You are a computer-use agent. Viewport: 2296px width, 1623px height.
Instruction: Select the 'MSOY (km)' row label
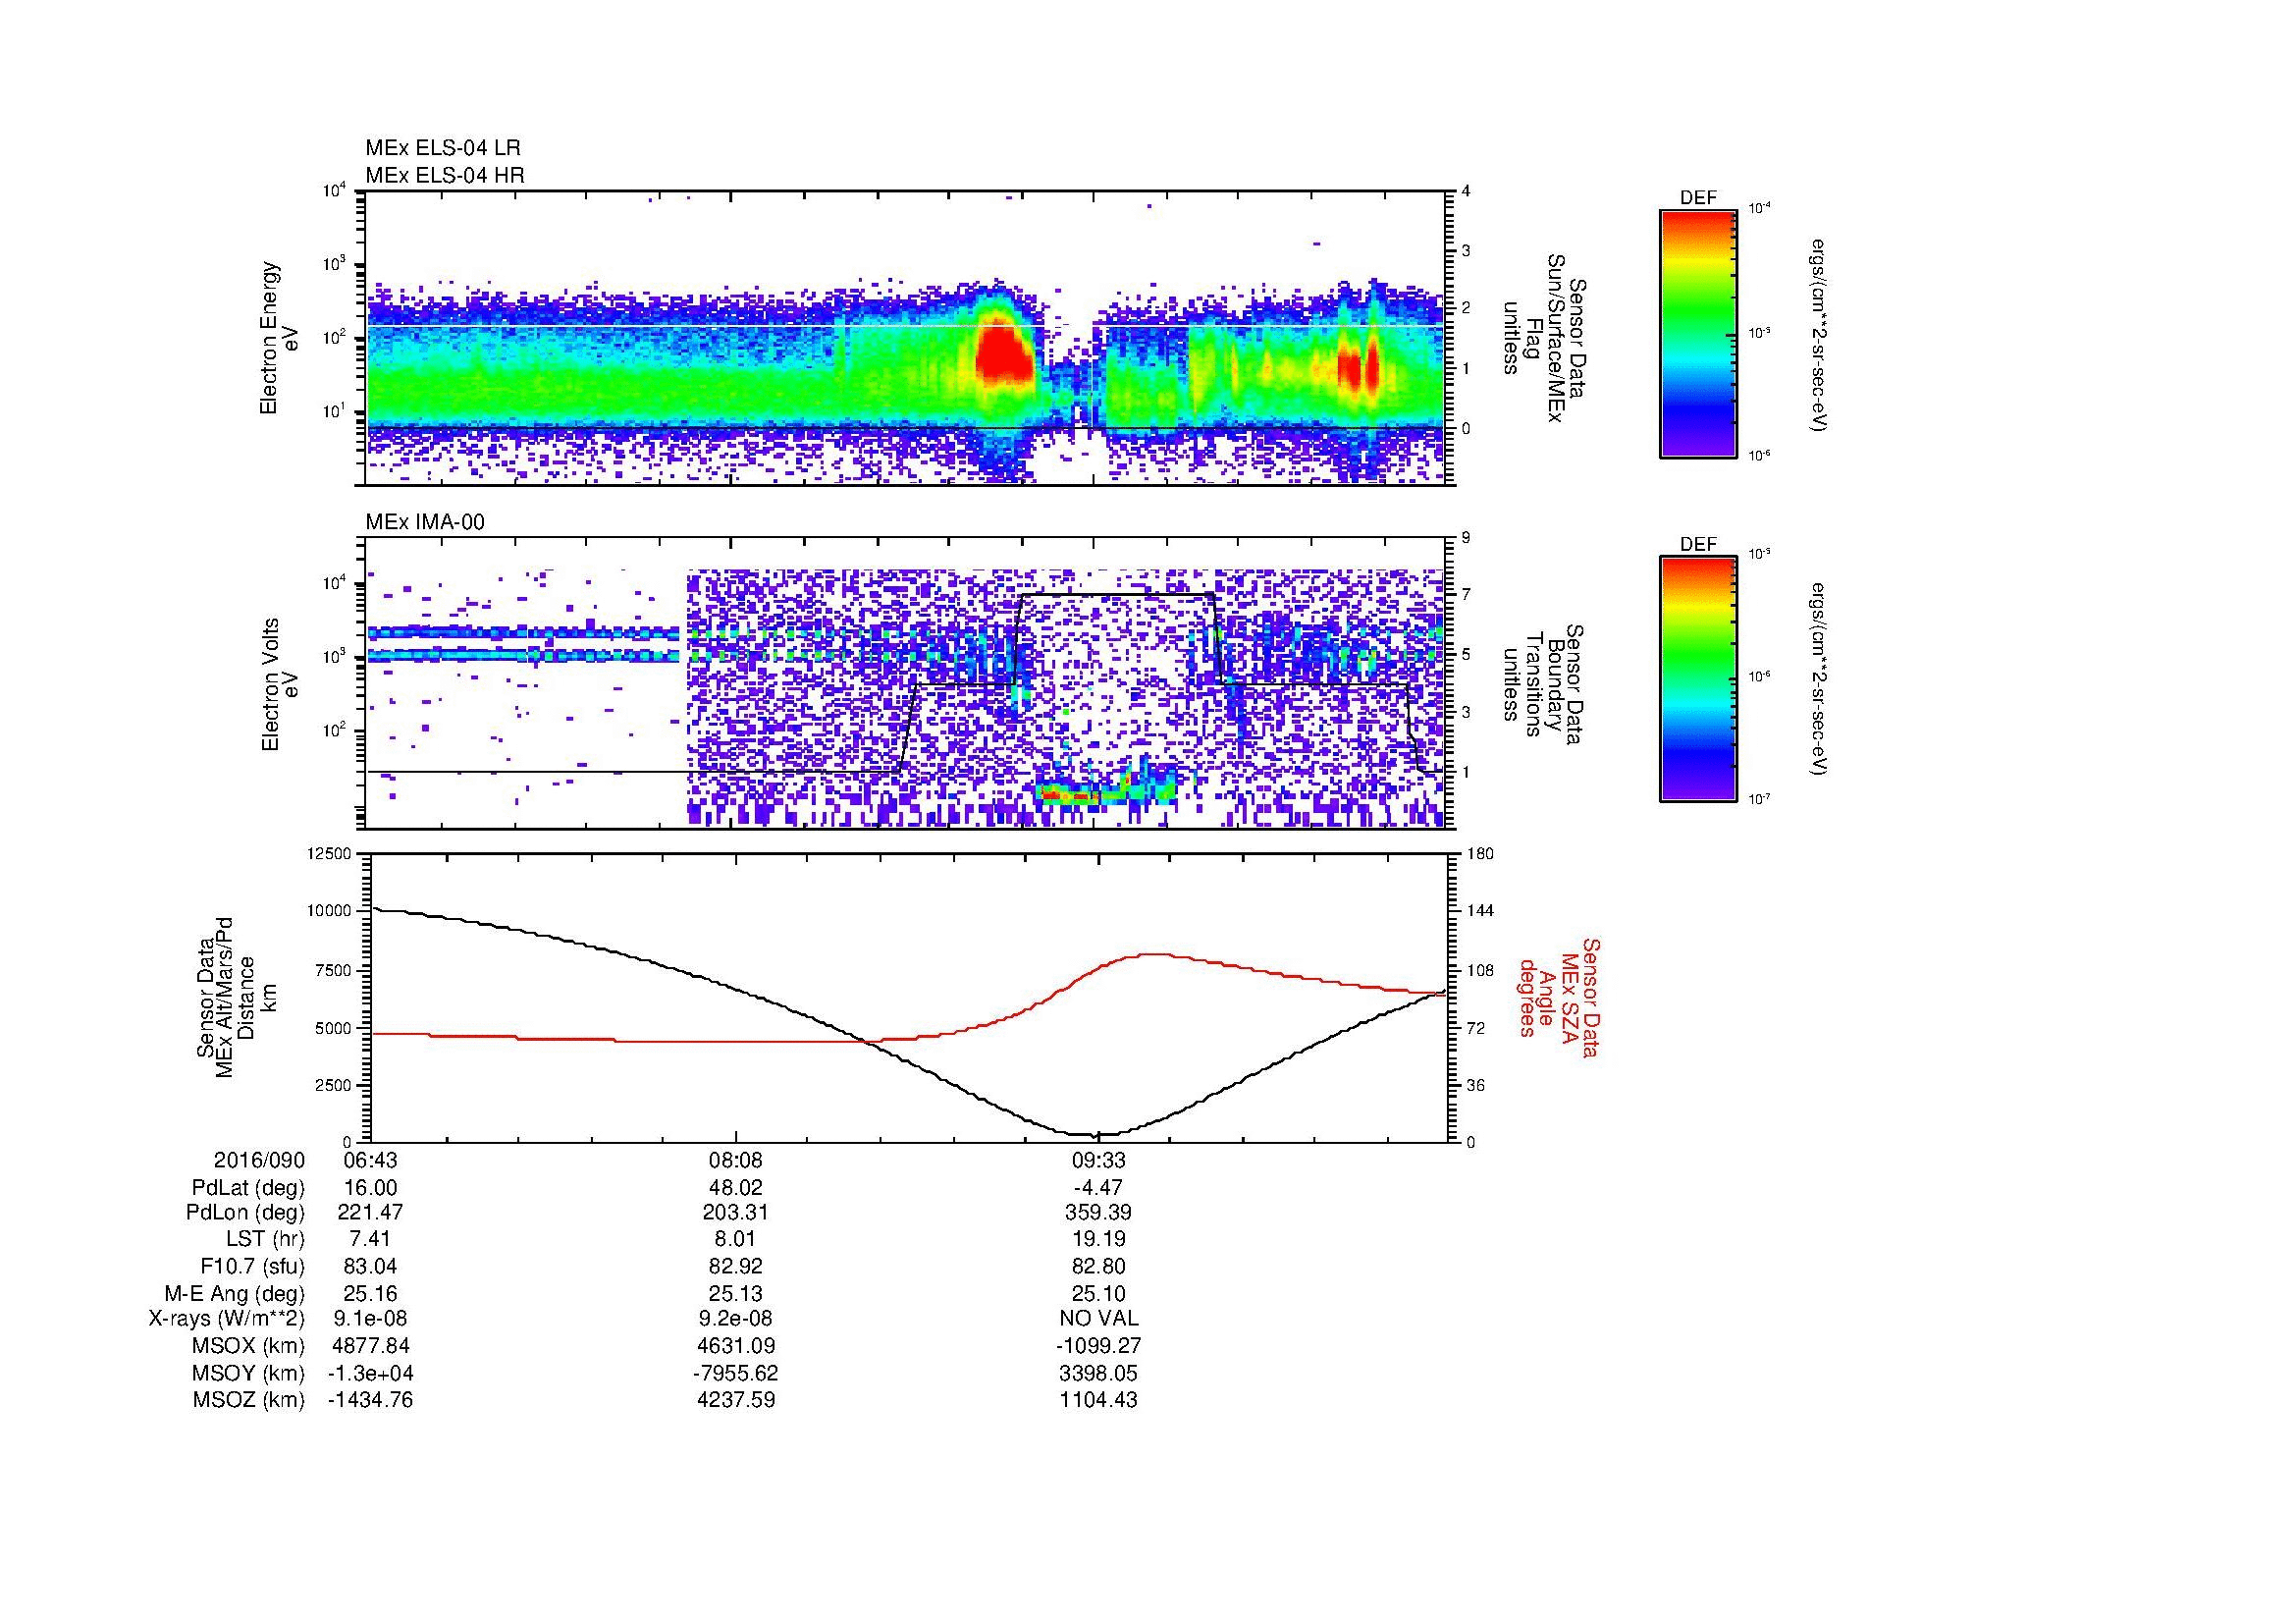[248, 1373]
